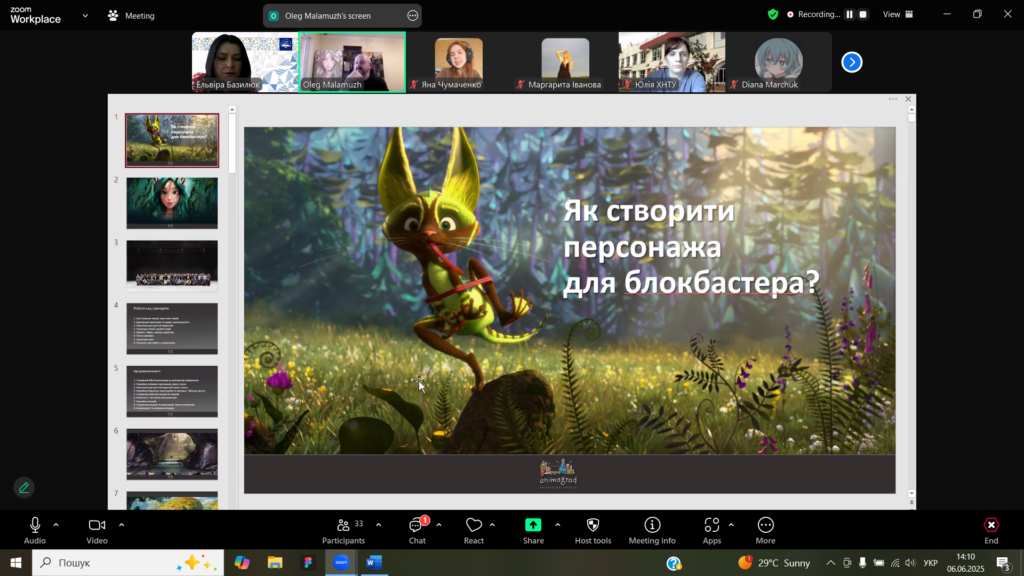Click the green encryption shield icon
The image size is (1024, 576).
773,14
